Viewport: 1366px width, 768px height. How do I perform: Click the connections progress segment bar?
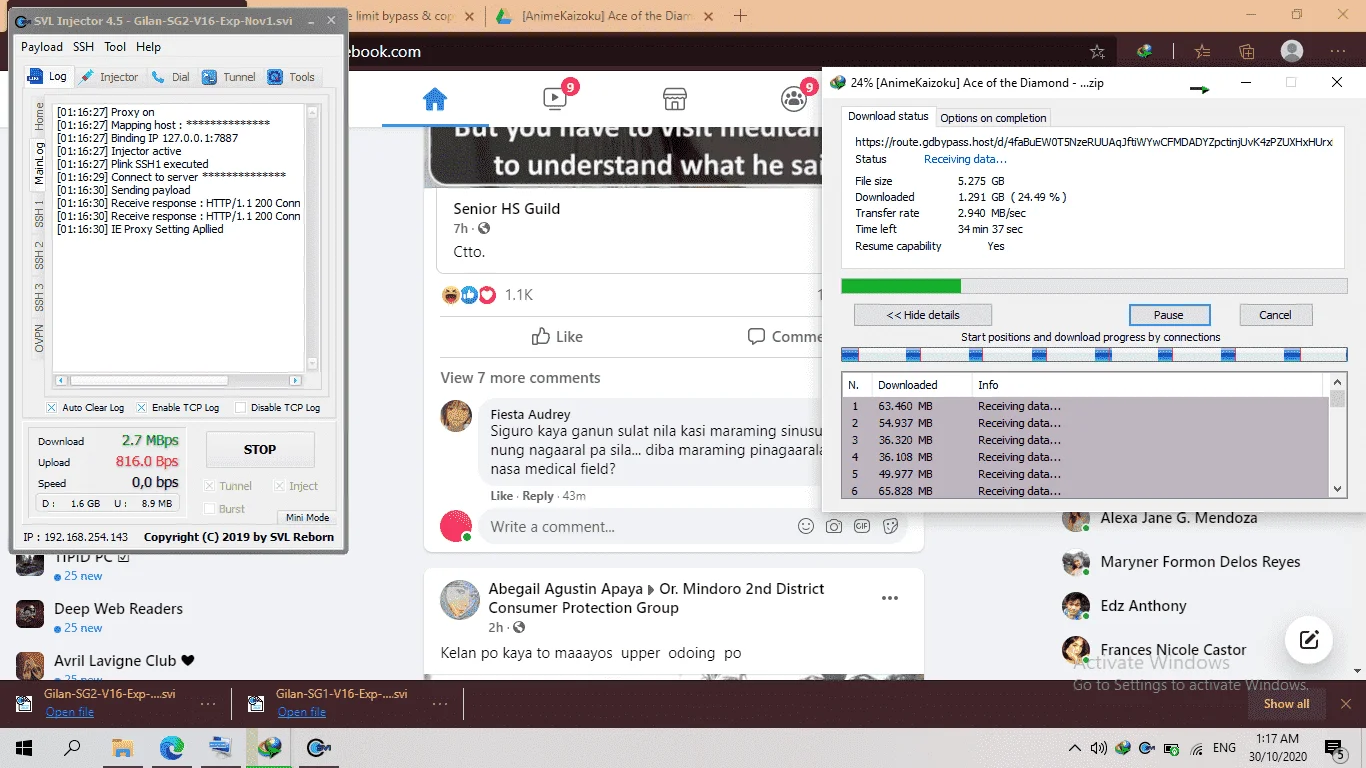click(1094, 354)
